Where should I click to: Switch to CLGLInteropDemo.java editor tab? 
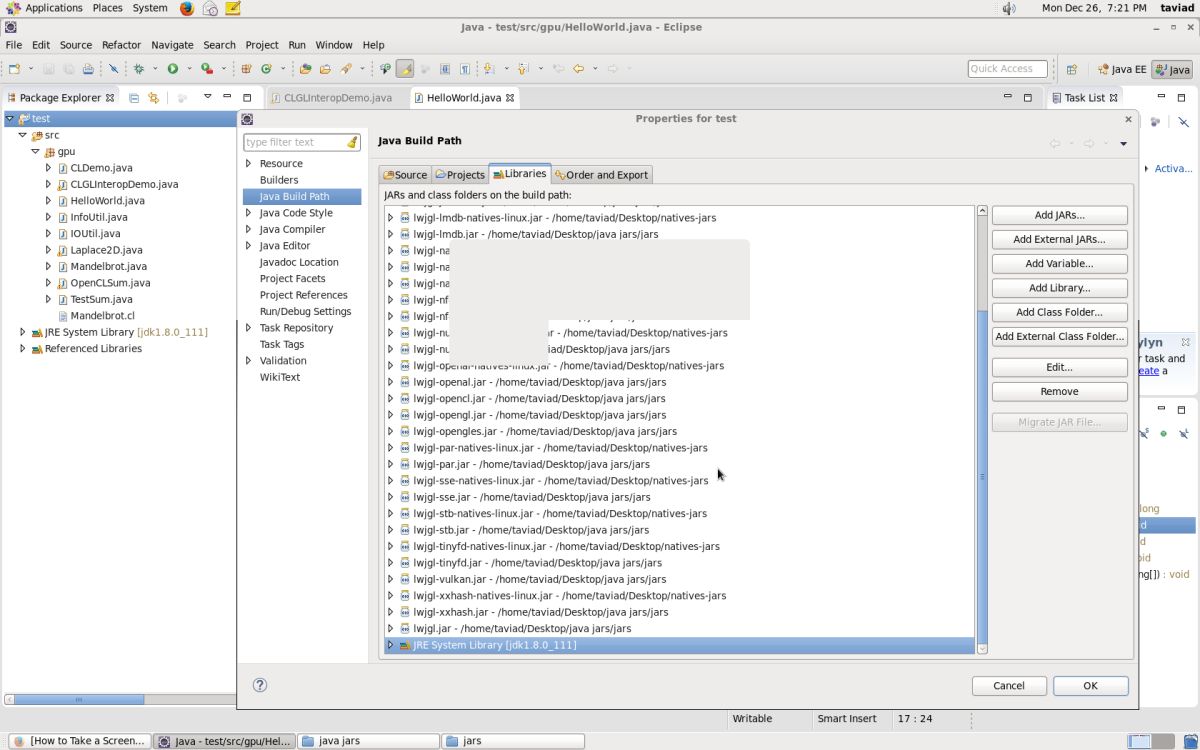[330, 98]
